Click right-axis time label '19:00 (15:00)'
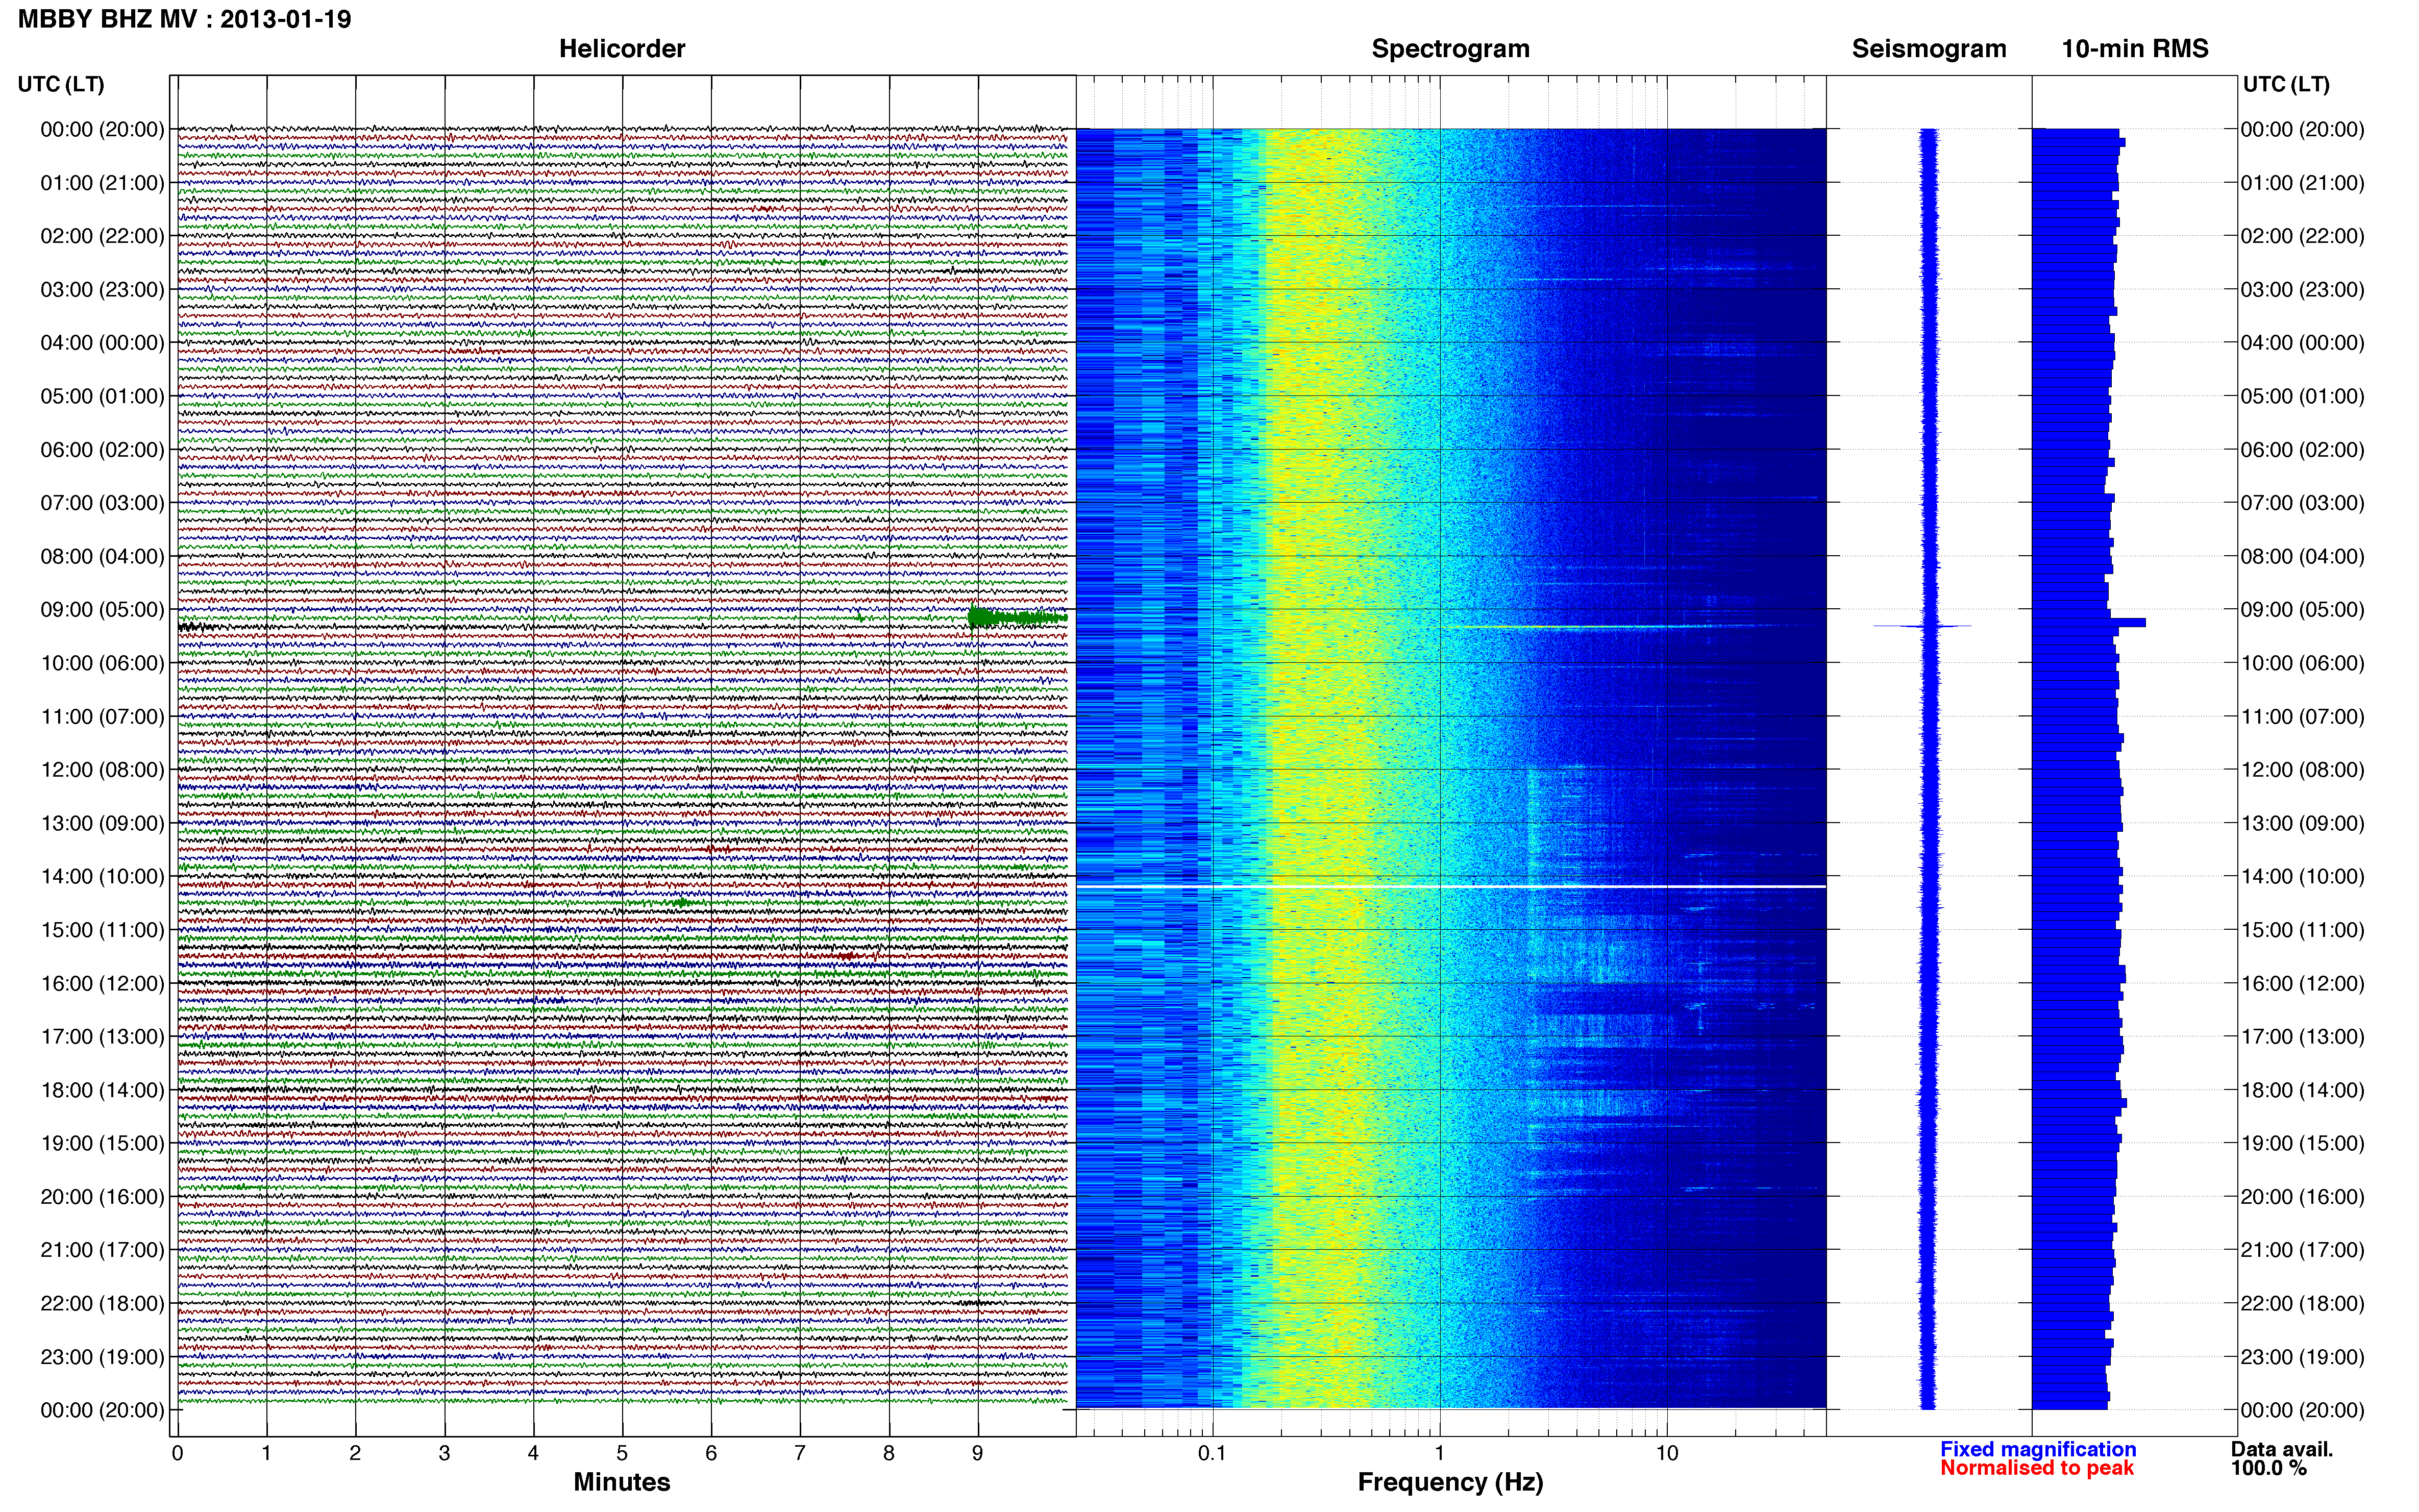Screen dimensions: 2419x1512 click(2303, 1144)
